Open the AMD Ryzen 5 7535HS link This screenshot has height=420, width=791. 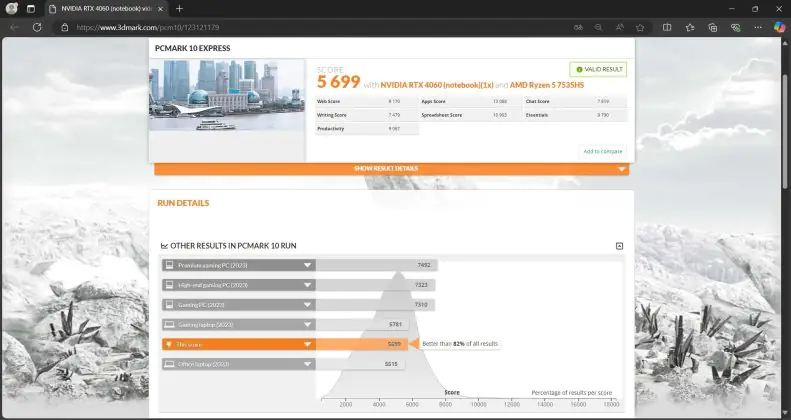tap(547, 85)
